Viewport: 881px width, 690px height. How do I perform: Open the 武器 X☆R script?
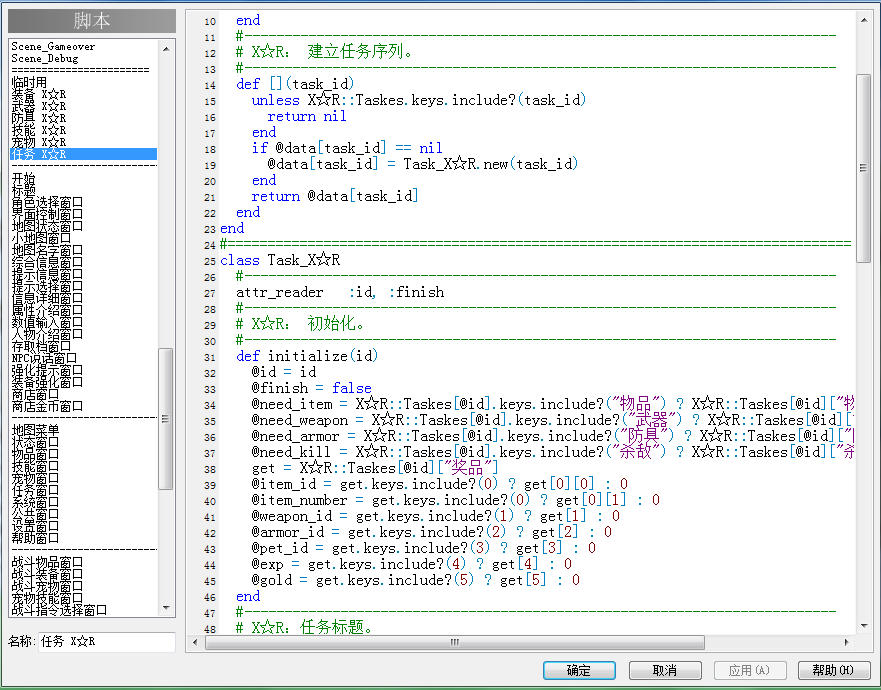tap(39, 106)
